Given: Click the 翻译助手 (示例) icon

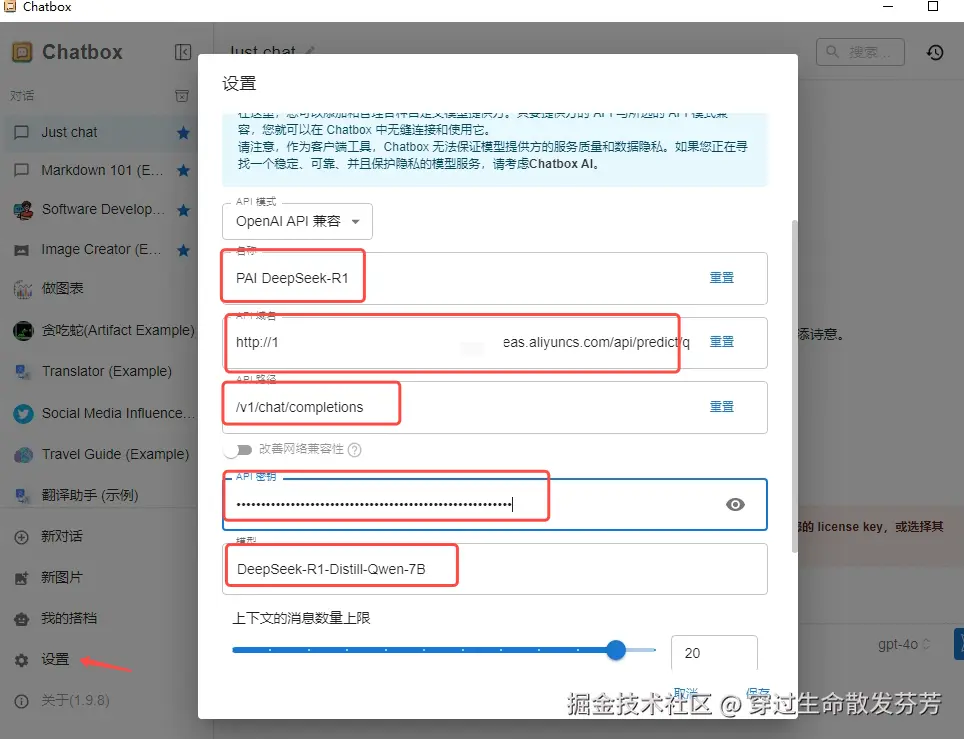Looking at the screenshot, I should 23,496.
